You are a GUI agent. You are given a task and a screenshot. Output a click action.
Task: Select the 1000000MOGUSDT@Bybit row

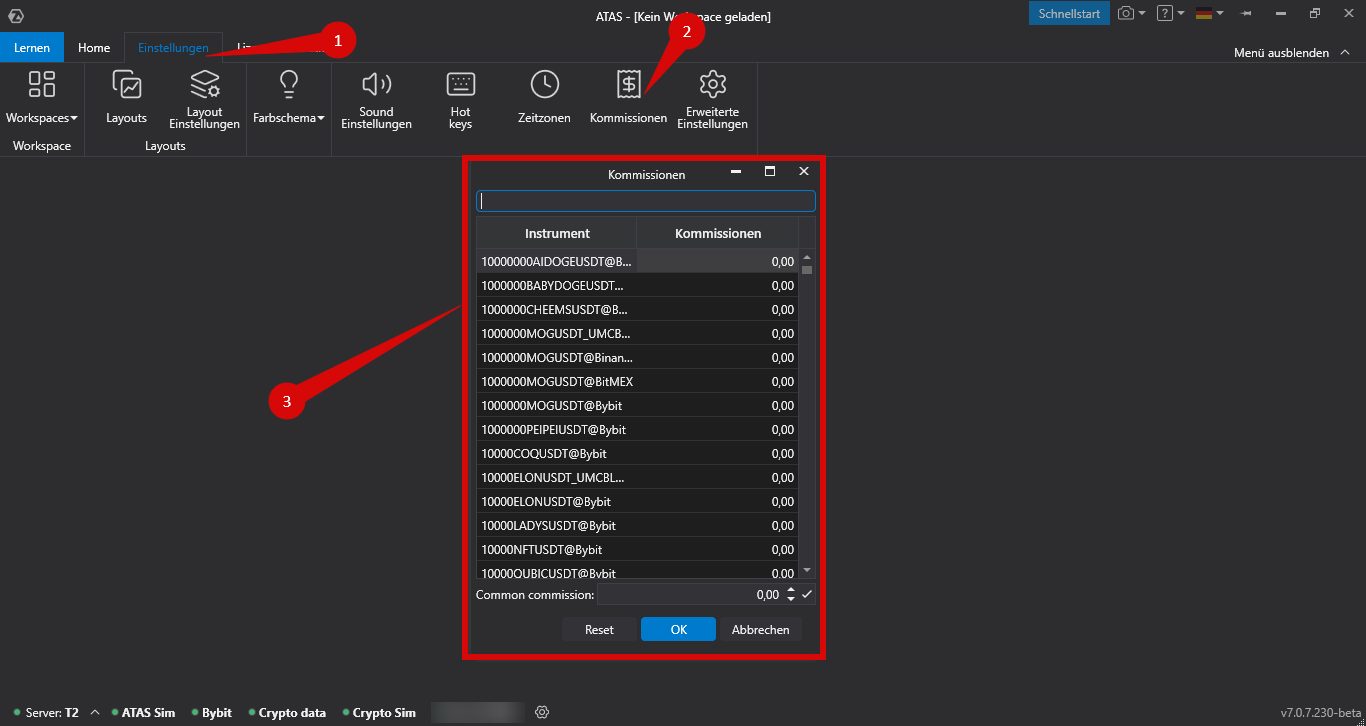pyautogui.click(x=637, y=405)
